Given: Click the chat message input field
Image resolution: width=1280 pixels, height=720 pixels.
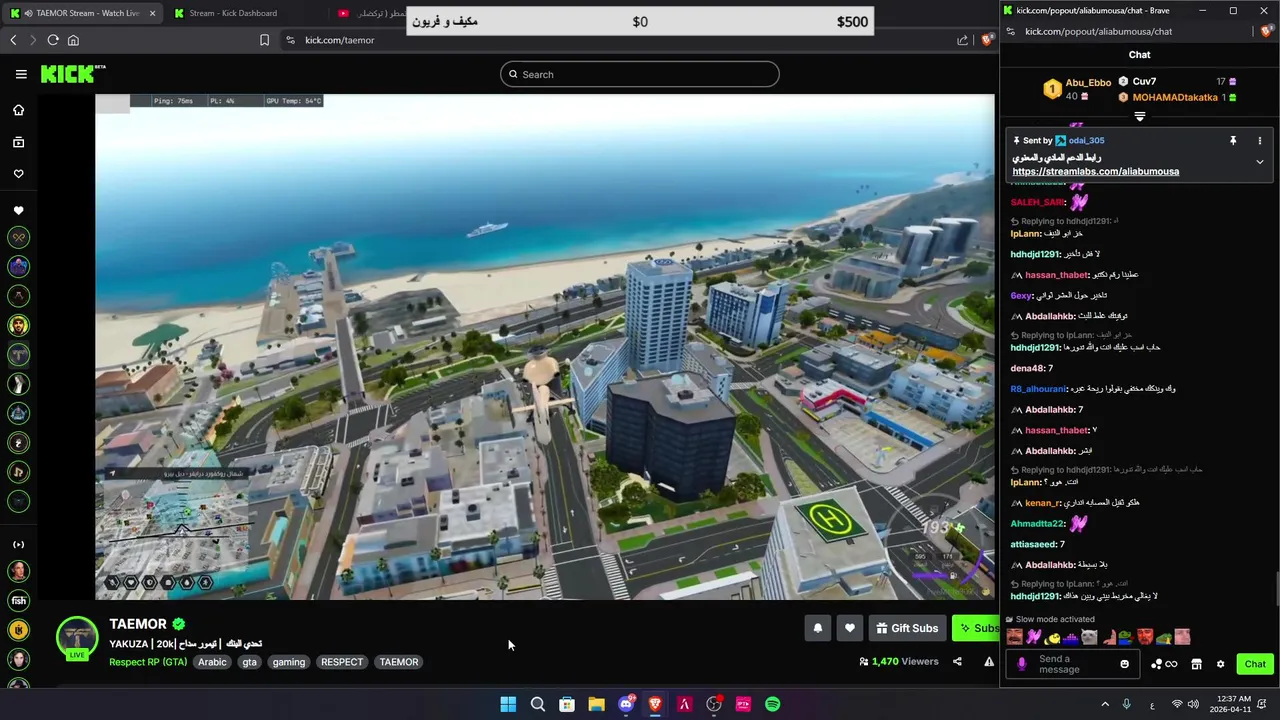Looking at the screenshot, I should [x=1075, y=664].
